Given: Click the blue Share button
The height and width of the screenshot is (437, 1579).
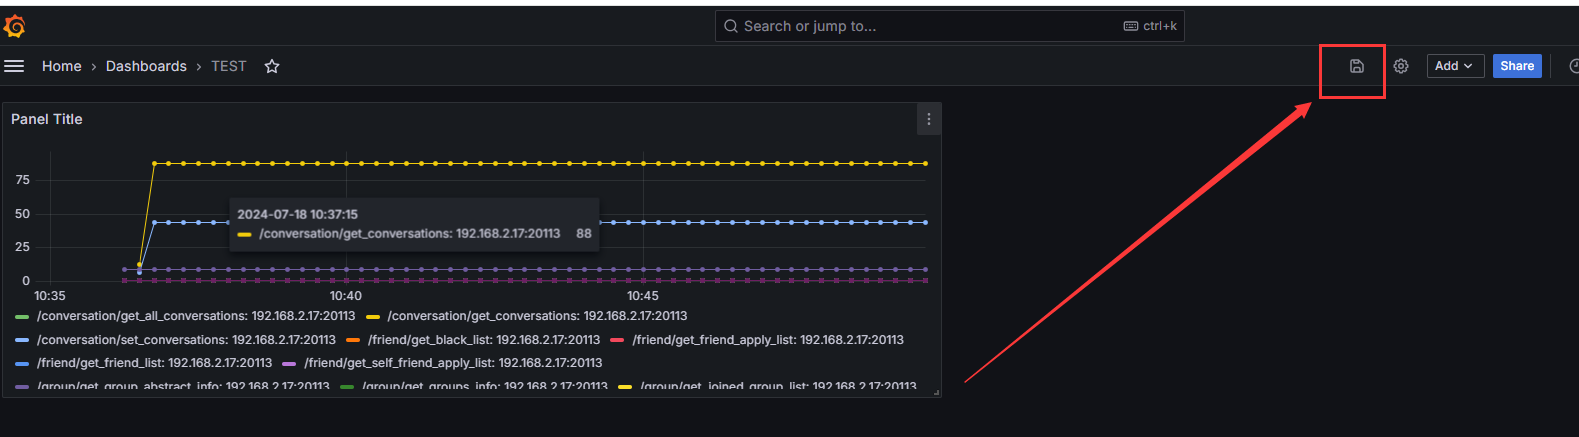Looking at the screenshot, I should coord(1516,66).
